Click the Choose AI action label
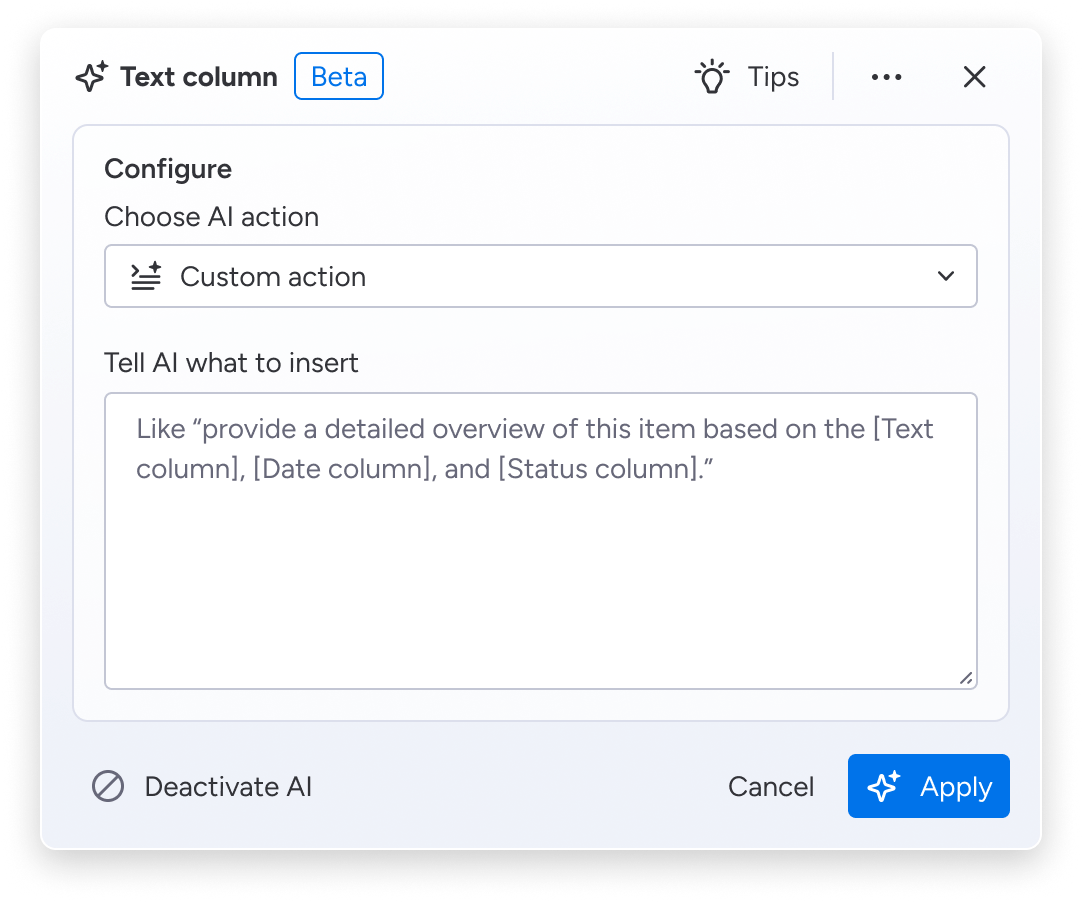The width and height of the screenshot is (1082, 902). click(x=211, y=217)
